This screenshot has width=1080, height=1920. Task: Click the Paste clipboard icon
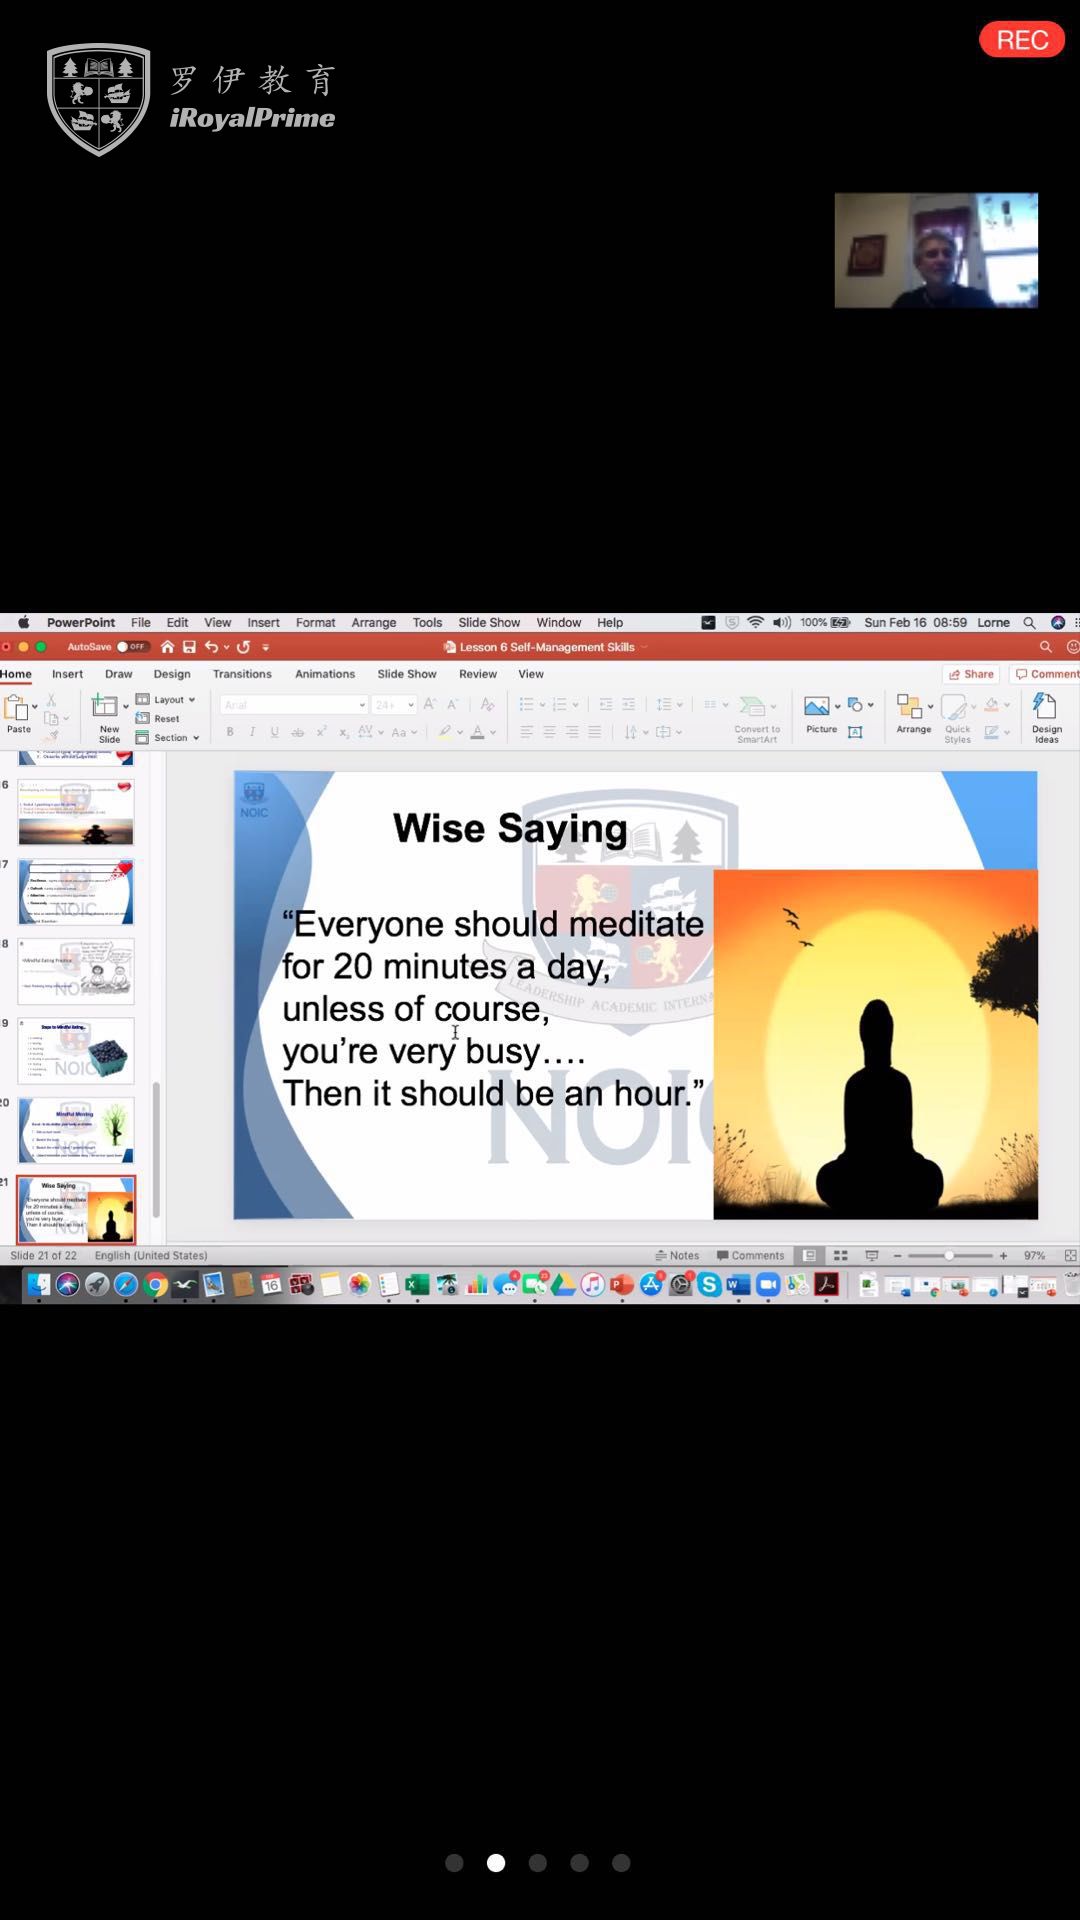pyautogui.click(x=17, y=709)
